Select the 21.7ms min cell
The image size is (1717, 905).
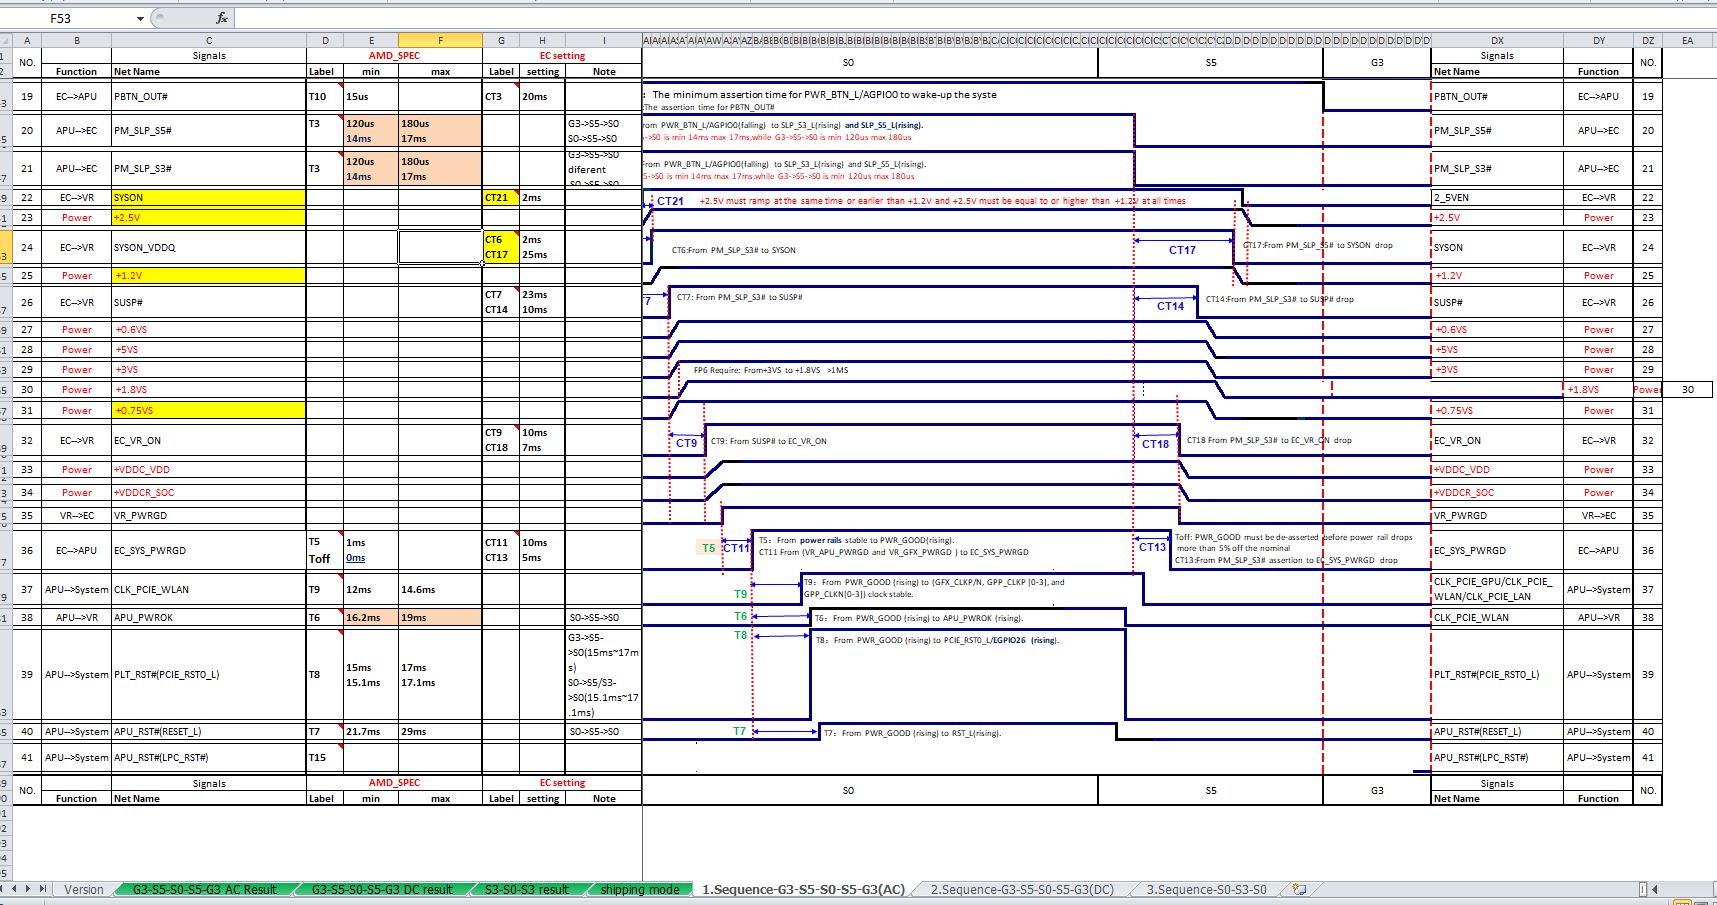(371, 731)
